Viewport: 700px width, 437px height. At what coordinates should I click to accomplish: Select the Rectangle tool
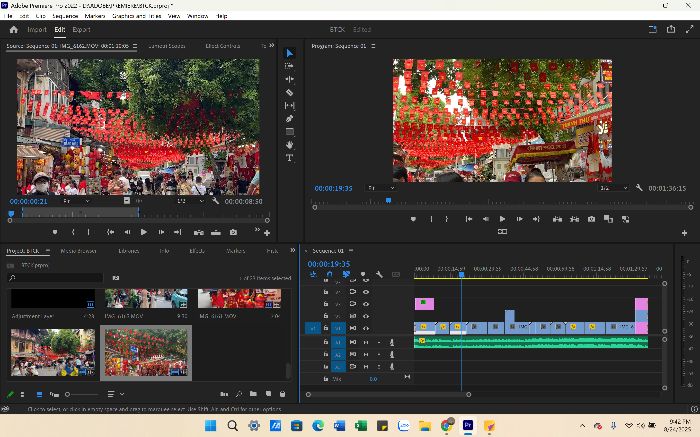(289, 132)
